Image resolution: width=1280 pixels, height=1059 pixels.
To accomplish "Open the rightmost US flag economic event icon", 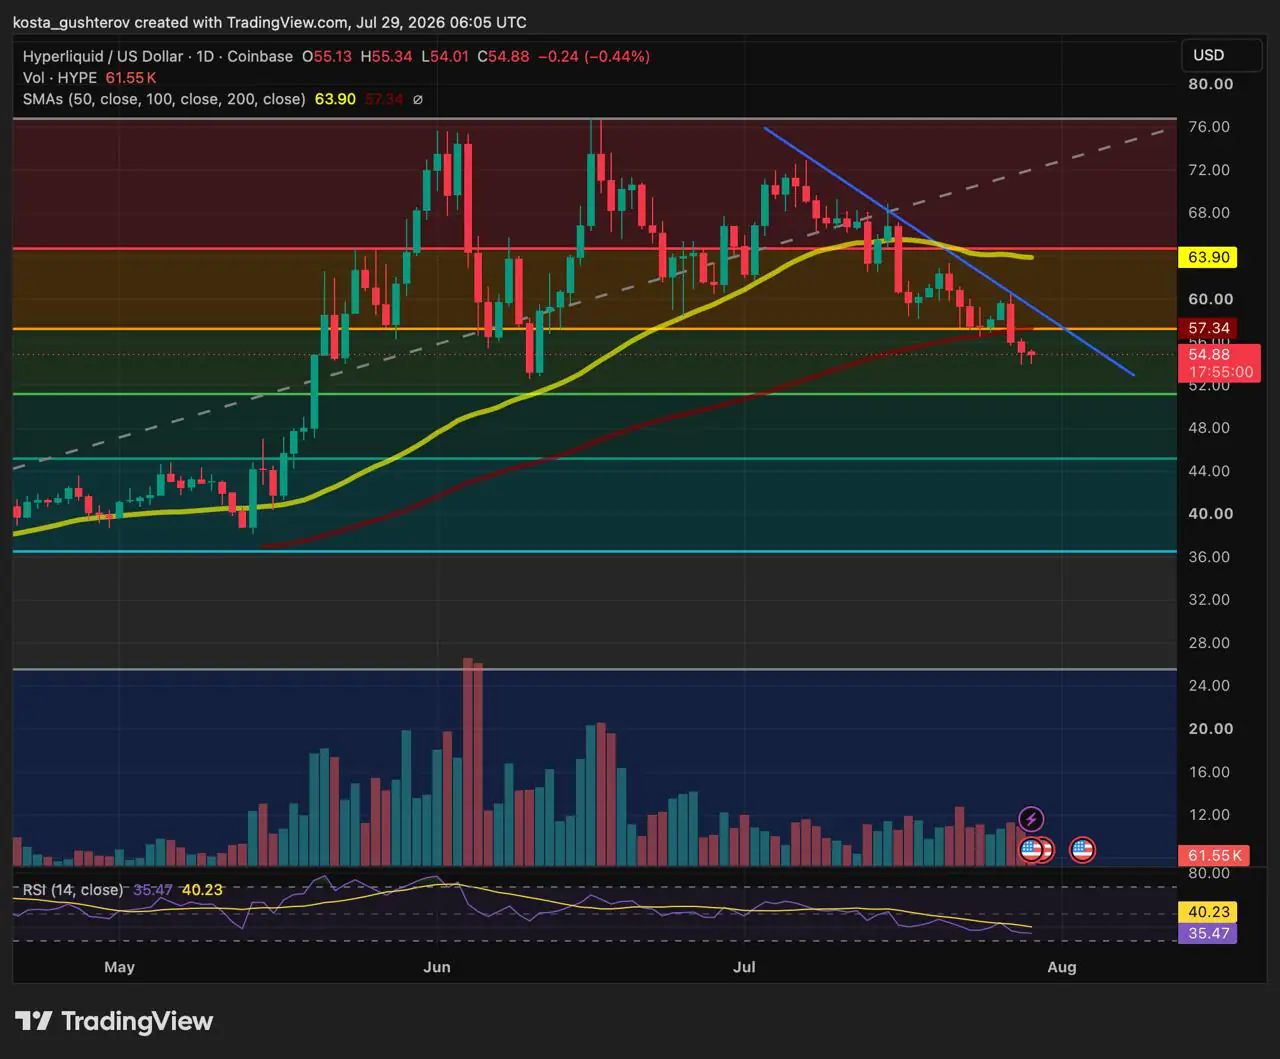I will tap(1082, 850).
